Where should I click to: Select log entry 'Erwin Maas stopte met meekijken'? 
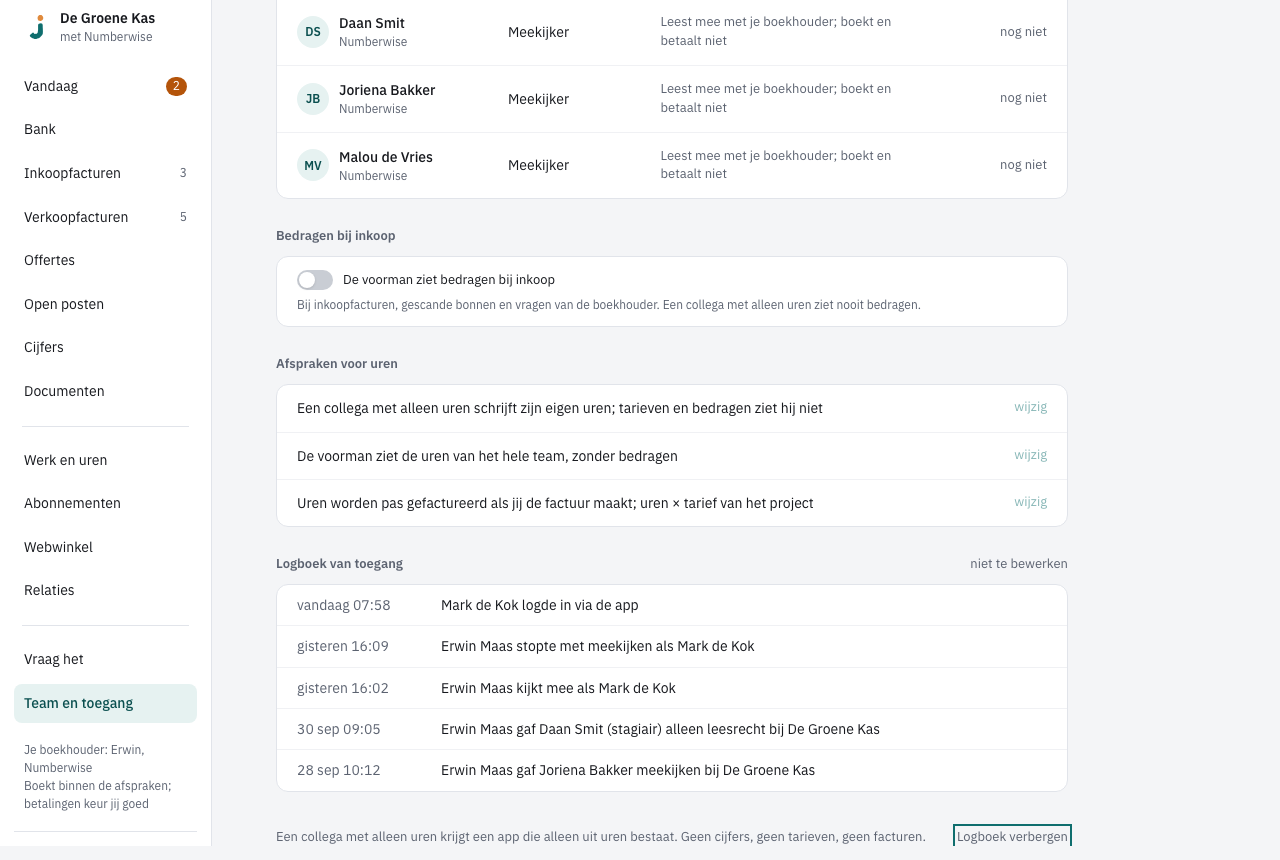click(x=672, y=647)
